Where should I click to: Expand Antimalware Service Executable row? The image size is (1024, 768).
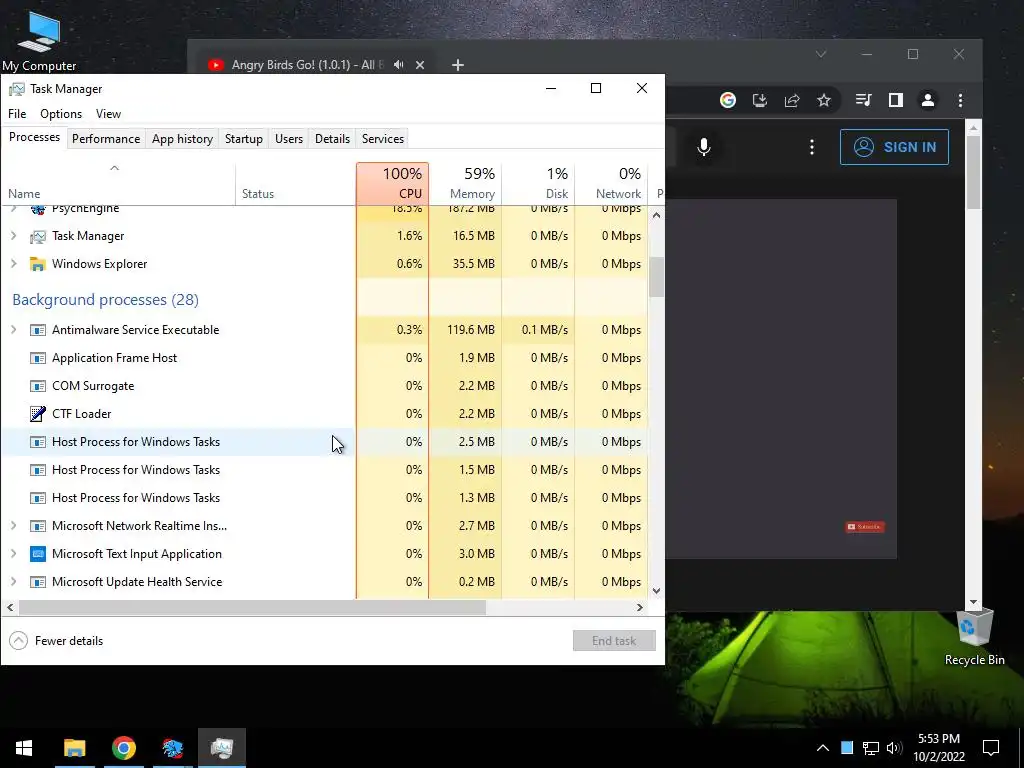tap(13, 330)
